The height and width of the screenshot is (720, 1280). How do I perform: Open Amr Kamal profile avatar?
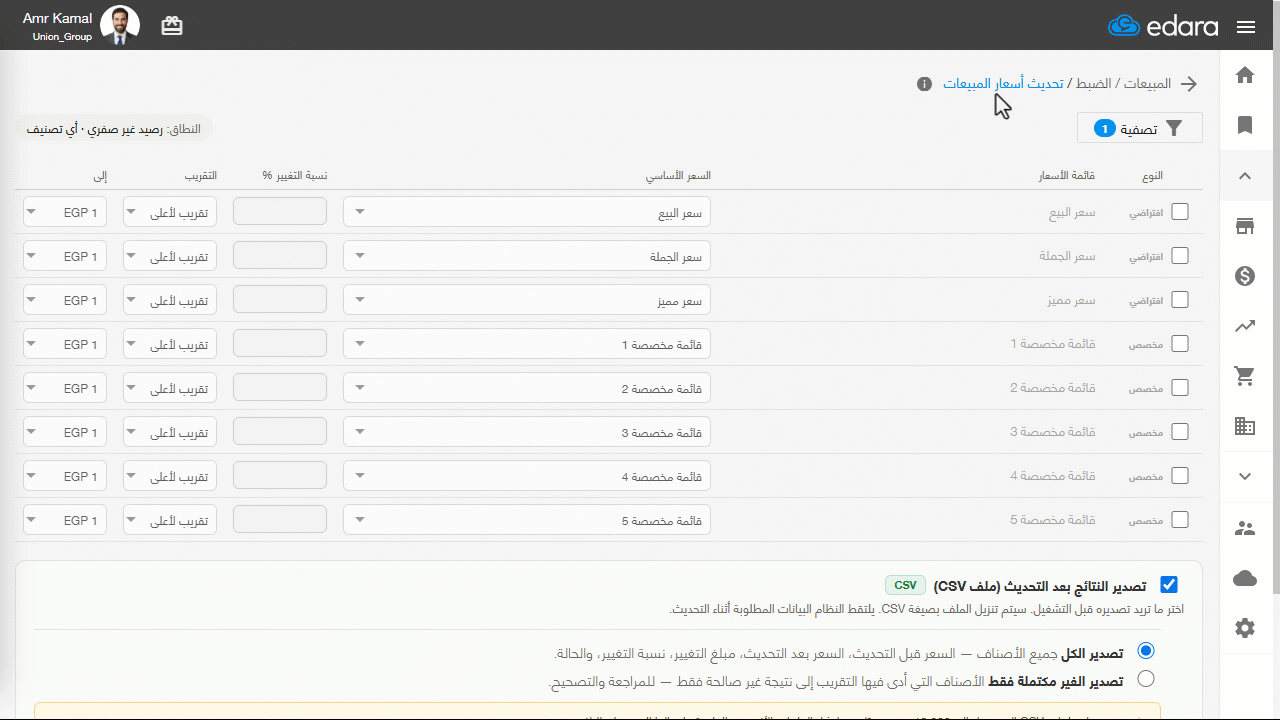120,25
